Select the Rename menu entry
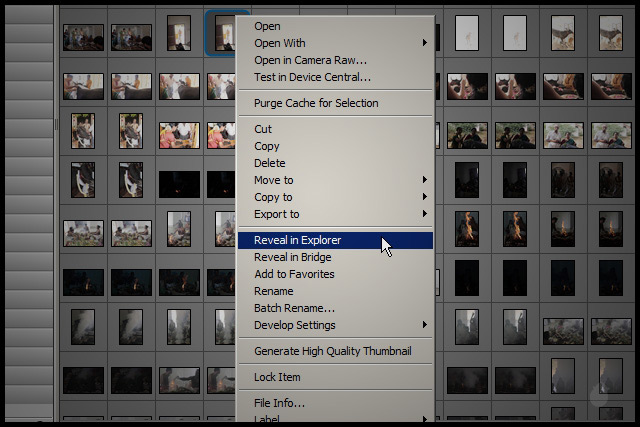The width and height of the screenshot is (640, 427). pos(274,291)
